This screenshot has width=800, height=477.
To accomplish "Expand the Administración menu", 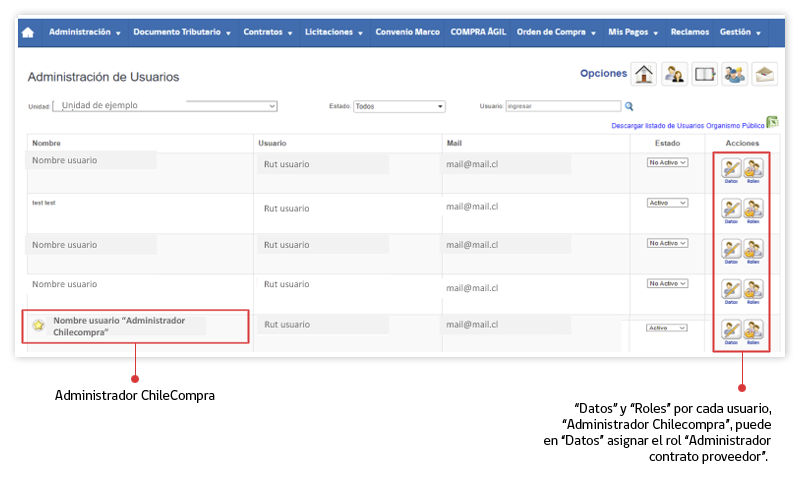I will tap(85, 32).
